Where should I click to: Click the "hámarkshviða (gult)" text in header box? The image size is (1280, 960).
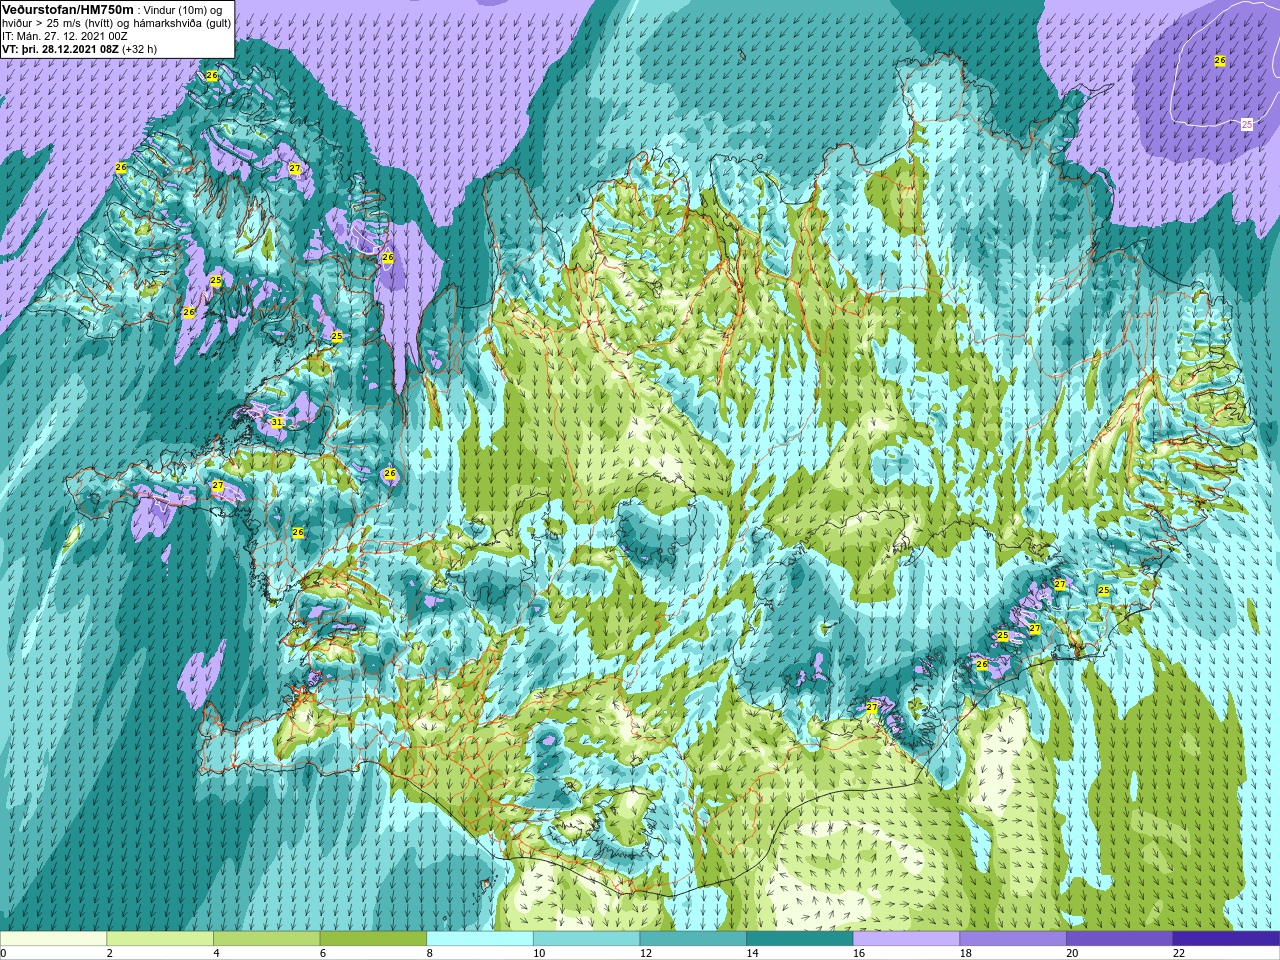click(x=181, y=23)
